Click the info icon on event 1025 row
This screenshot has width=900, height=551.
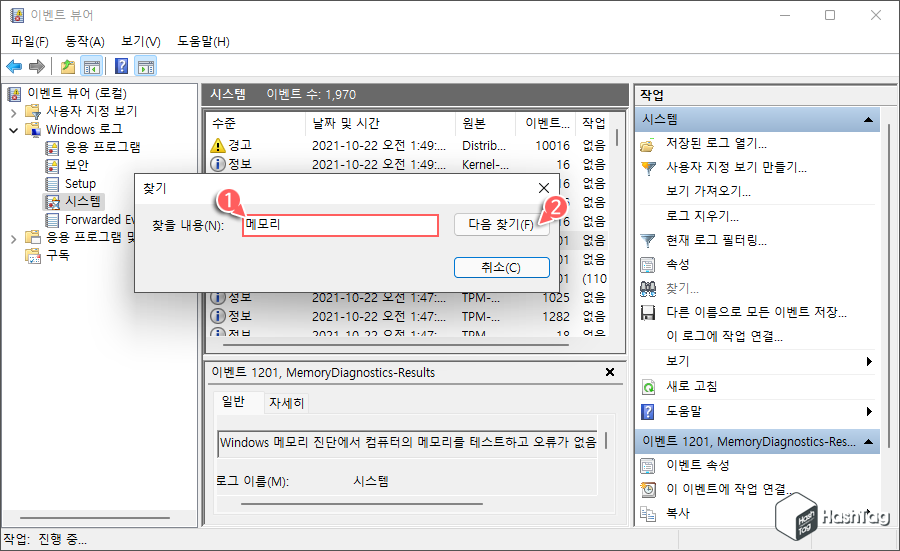[x=218, y=298]
